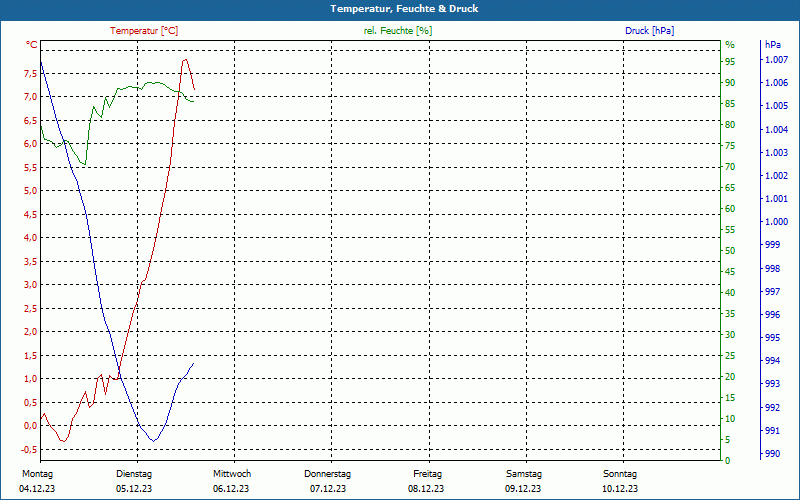Click the 1.000 pressure axis value
This screenshot has width=800, height=500.
click(777, 222)
